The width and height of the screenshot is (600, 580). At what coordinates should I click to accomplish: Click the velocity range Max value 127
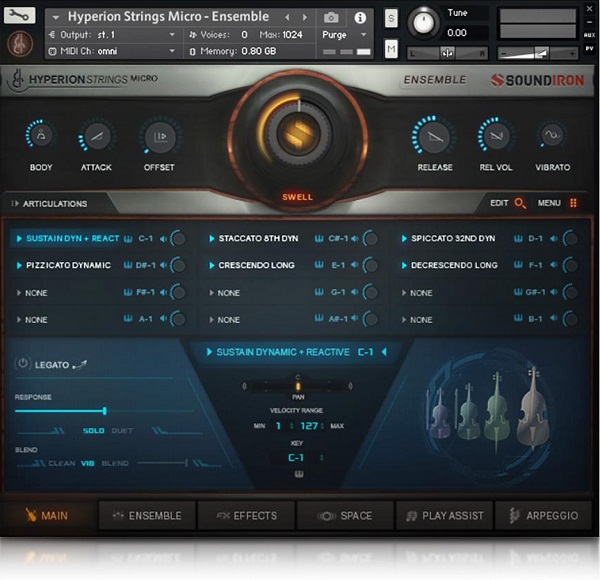[x=309, y=426]
